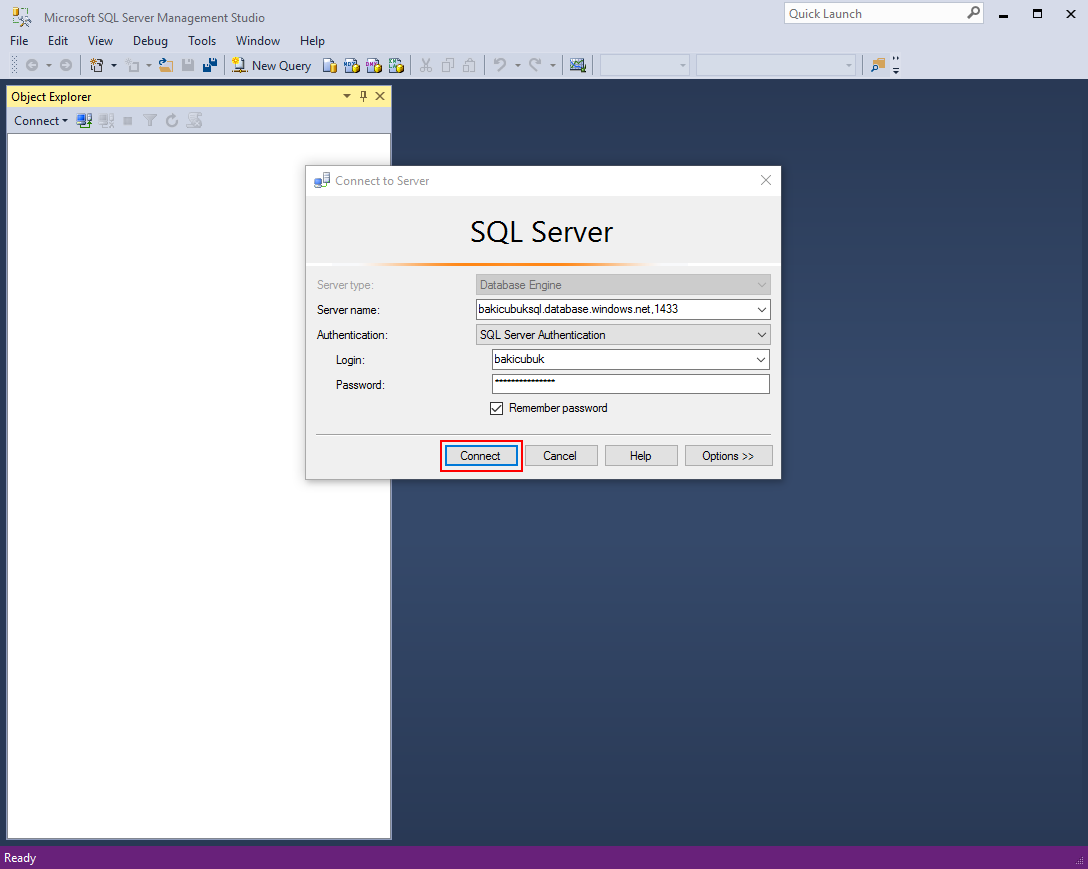The height and width of the screenshot is (869, 1088).
Task: Click the Navigate Backward toolbar arrow
Action: point(31,65)
